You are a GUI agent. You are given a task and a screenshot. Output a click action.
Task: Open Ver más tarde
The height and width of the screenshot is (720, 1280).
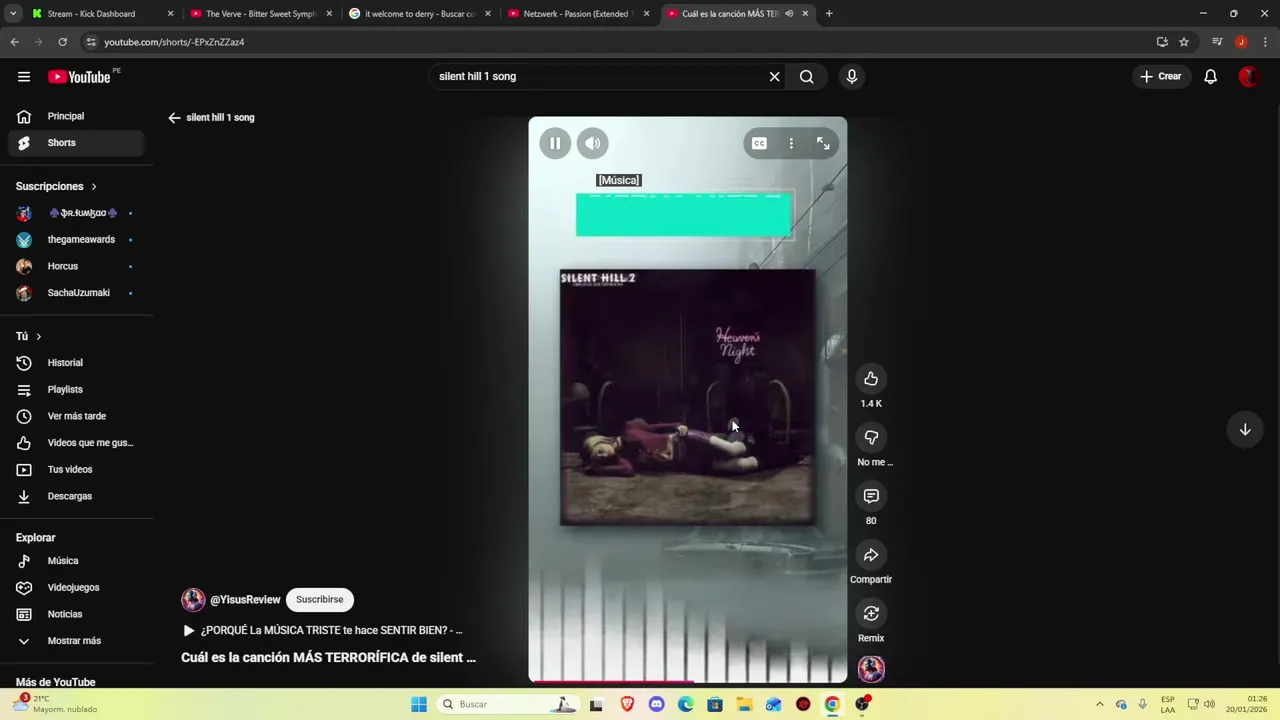pyautogui.click(x=76, y=416)
